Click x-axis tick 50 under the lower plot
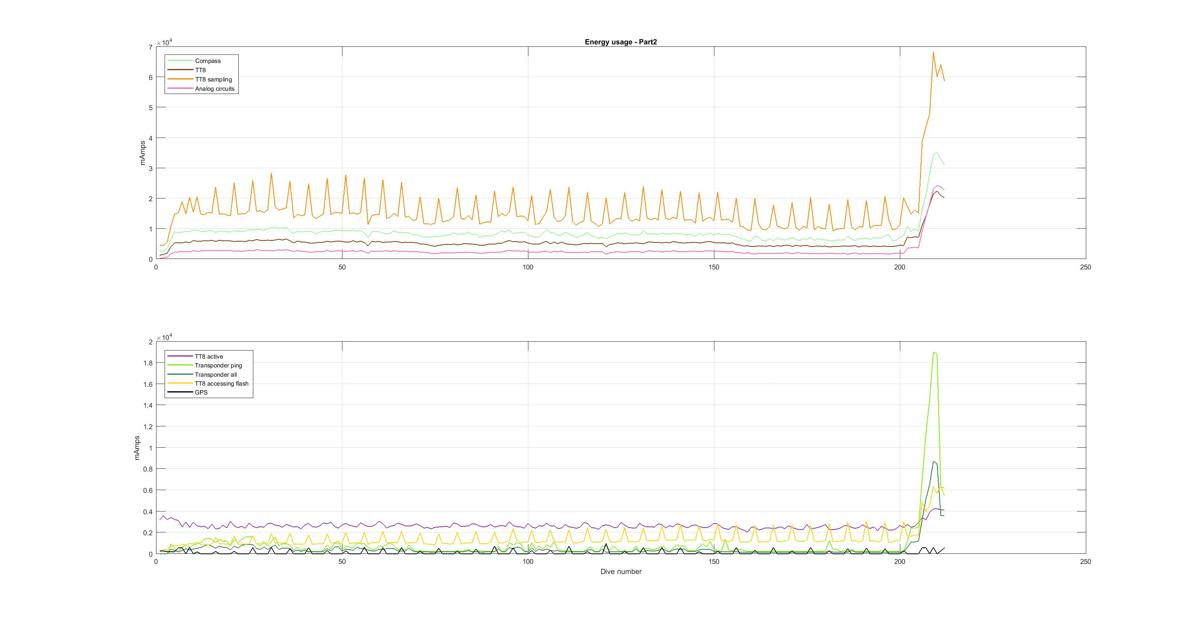The image size is (1200, 622). tap(342, 562)
